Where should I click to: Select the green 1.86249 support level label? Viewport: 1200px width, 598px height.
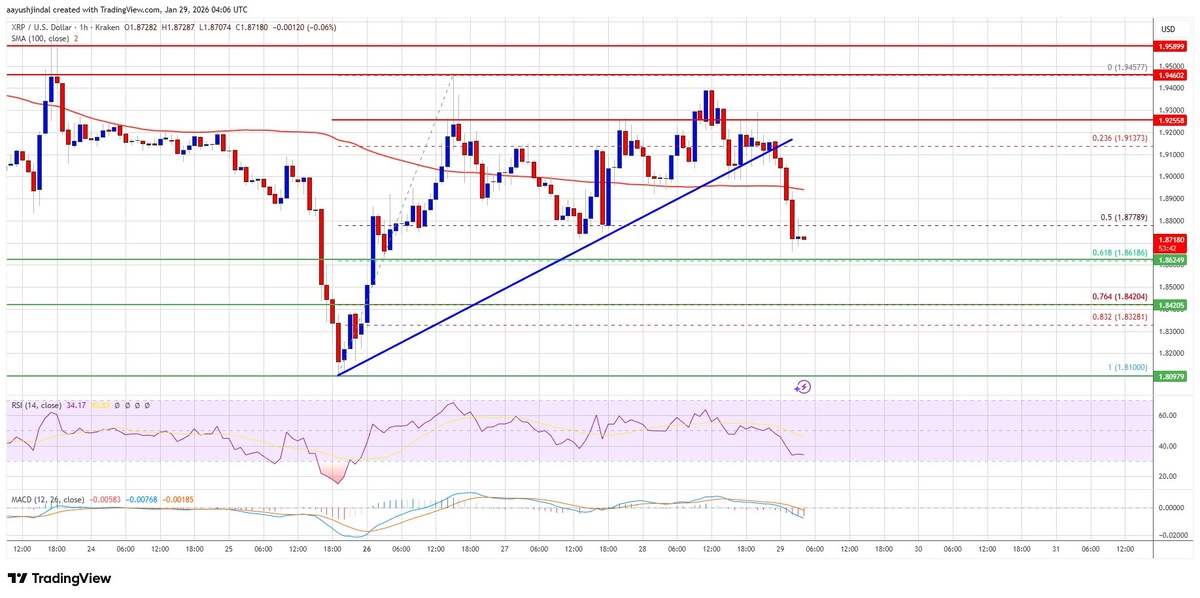pyautogui.click(x=1169, y=260)
